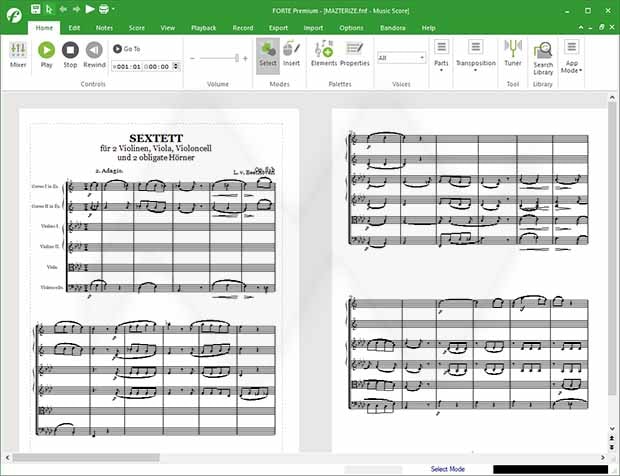
Task: Open the Options ribbon tab
Action: click(351, 28)
